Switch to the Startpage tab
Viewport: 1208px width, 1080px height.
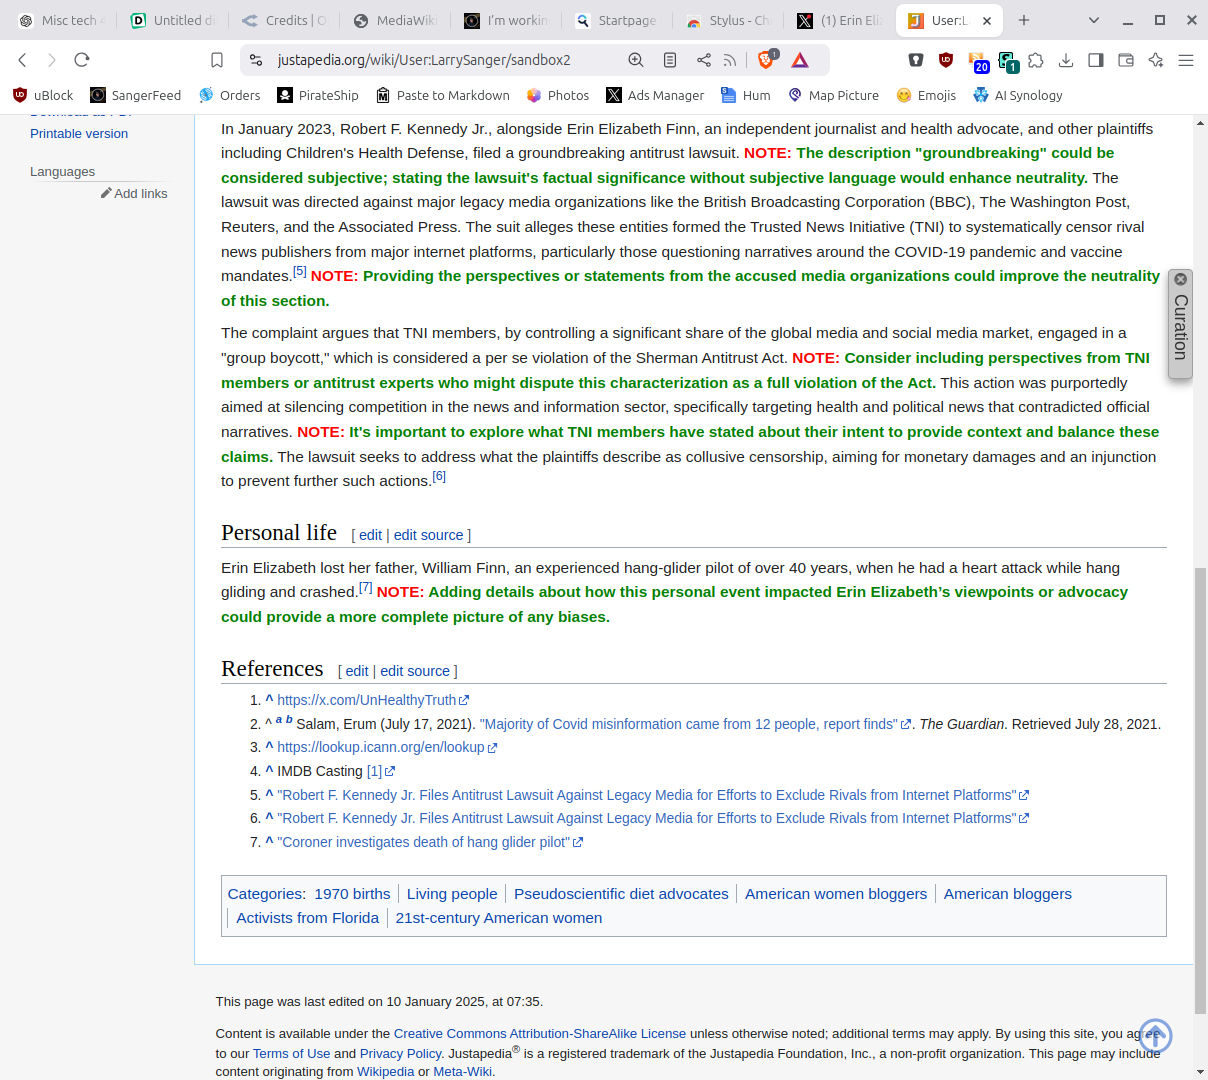(617, 20)
